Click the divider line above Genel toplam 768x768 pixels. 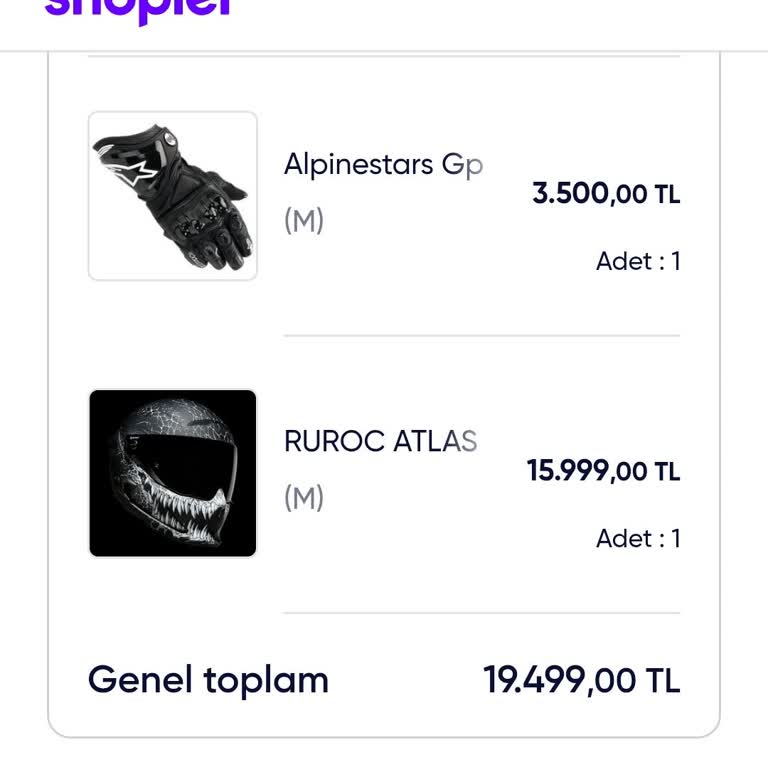point(481,613)
